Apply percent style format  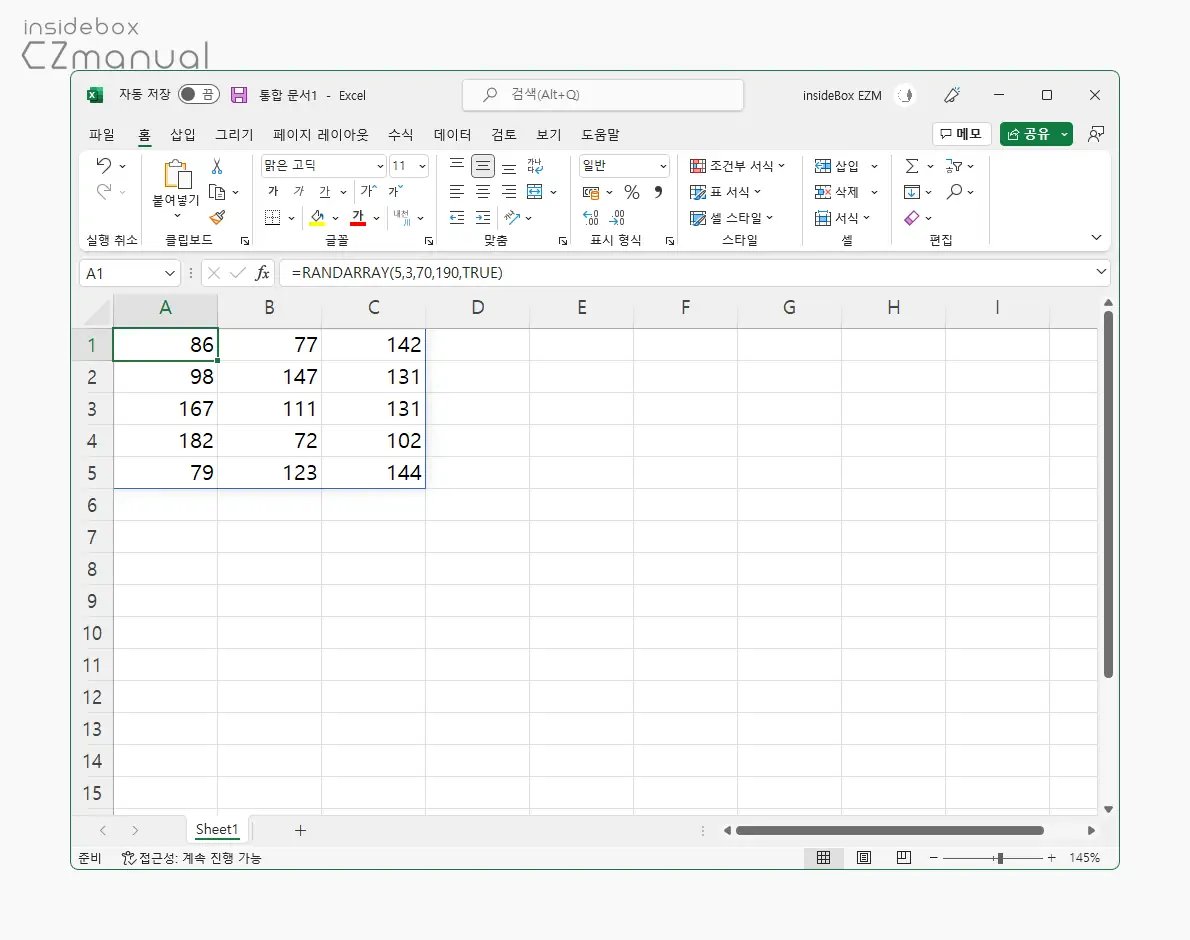click(x=631, y=192)
